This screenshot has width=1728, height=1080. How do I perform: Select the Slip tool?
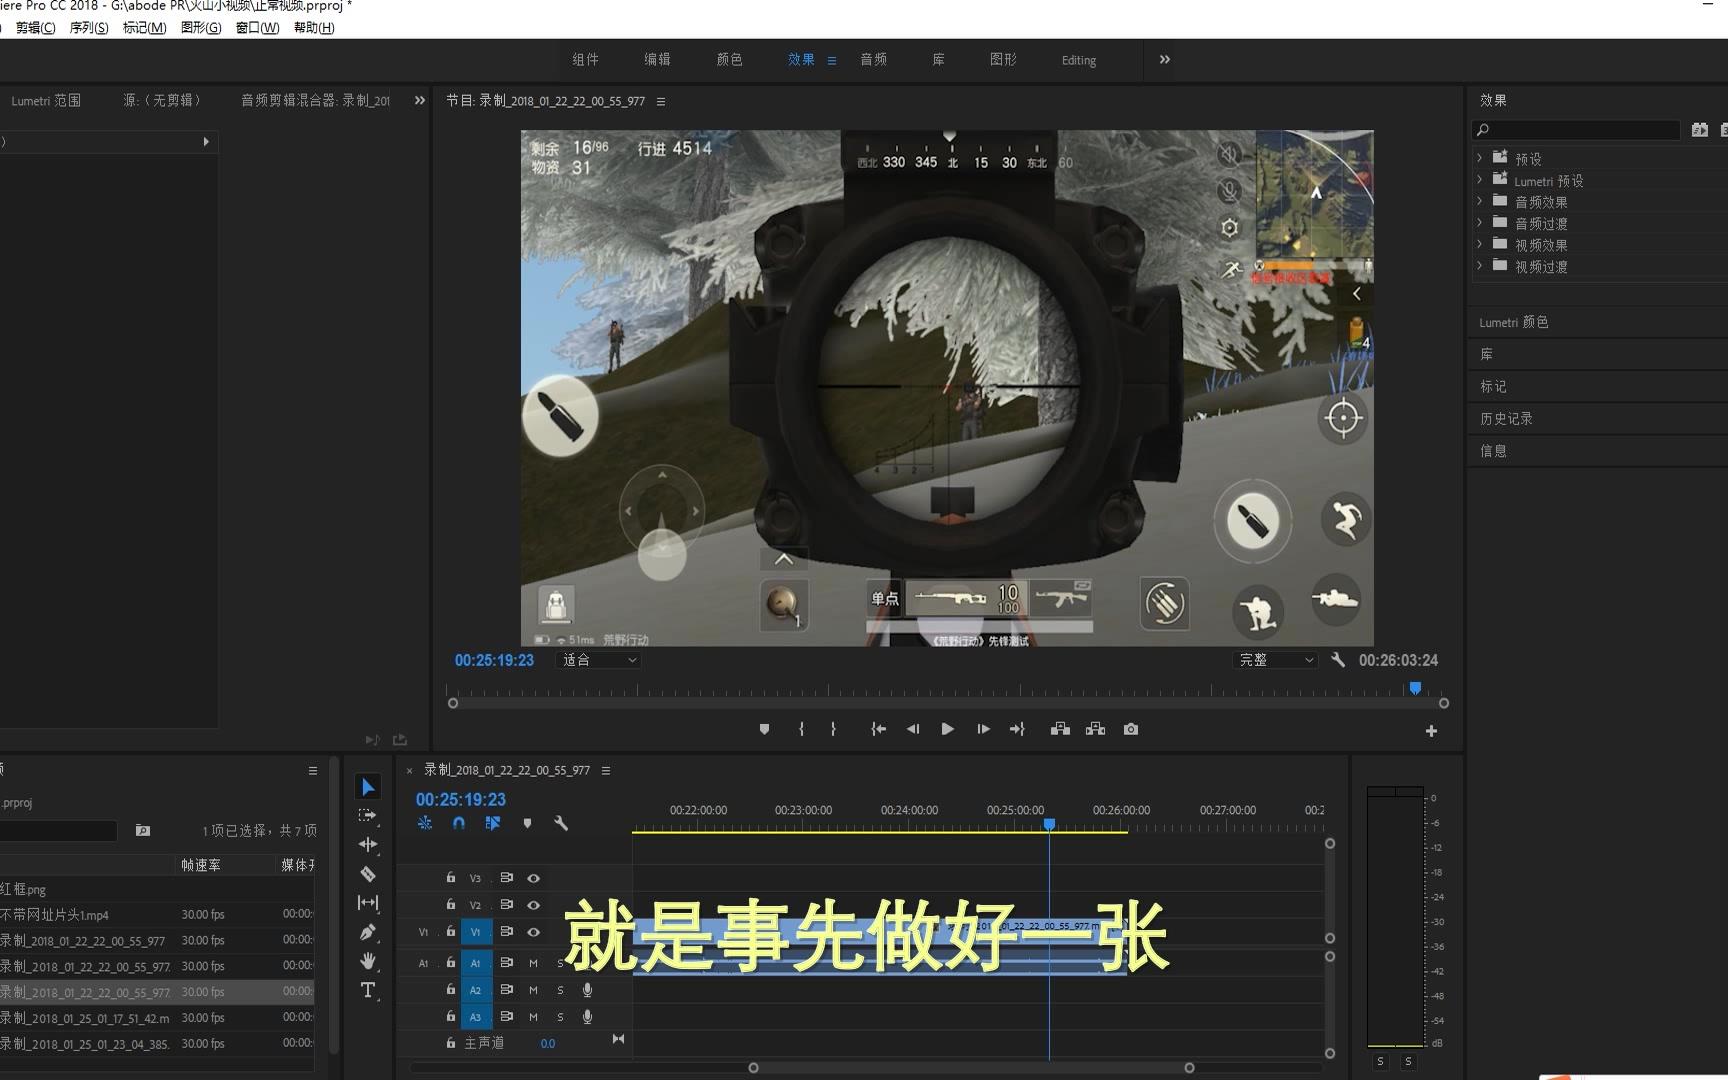(368, 902)
